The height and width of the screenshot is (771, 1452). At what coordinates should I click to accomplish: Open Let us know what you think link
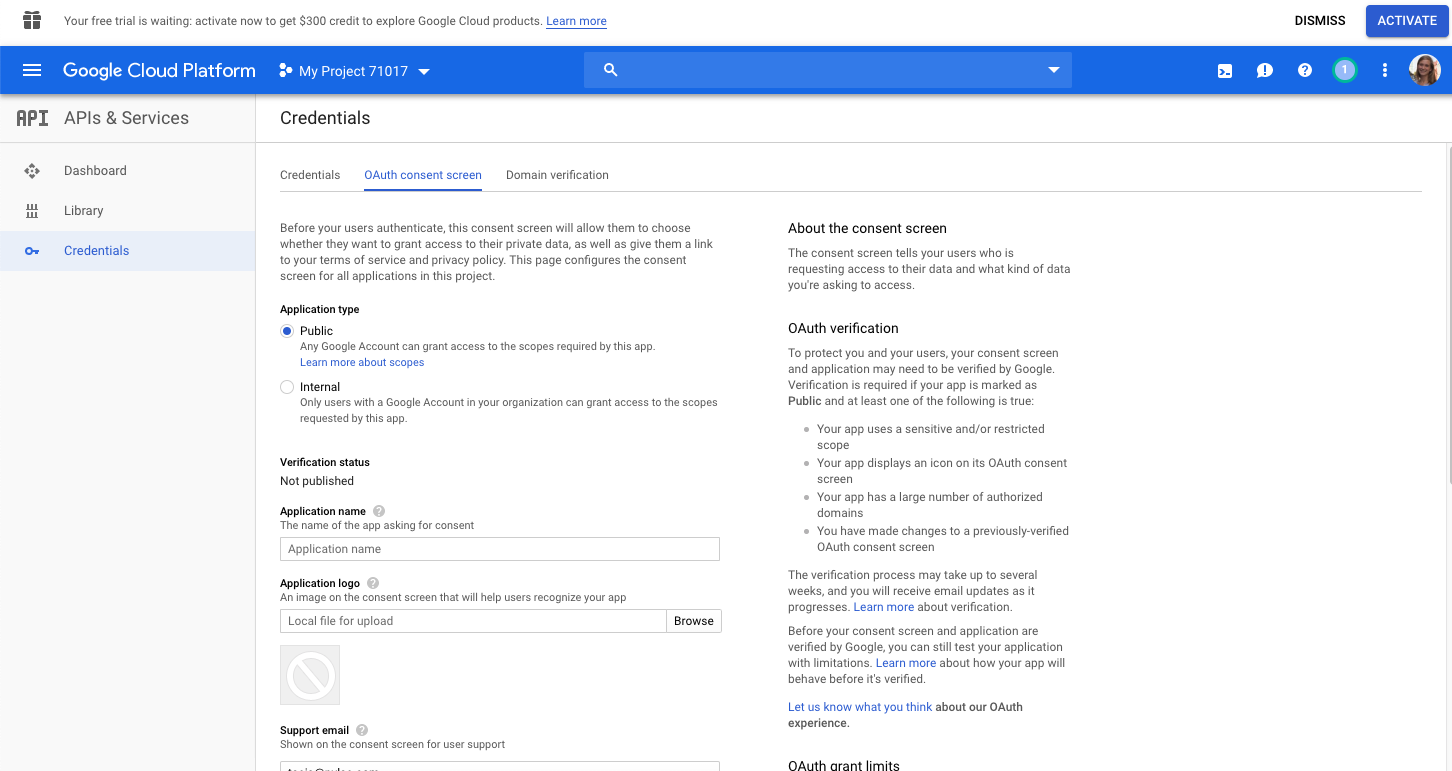860,707
